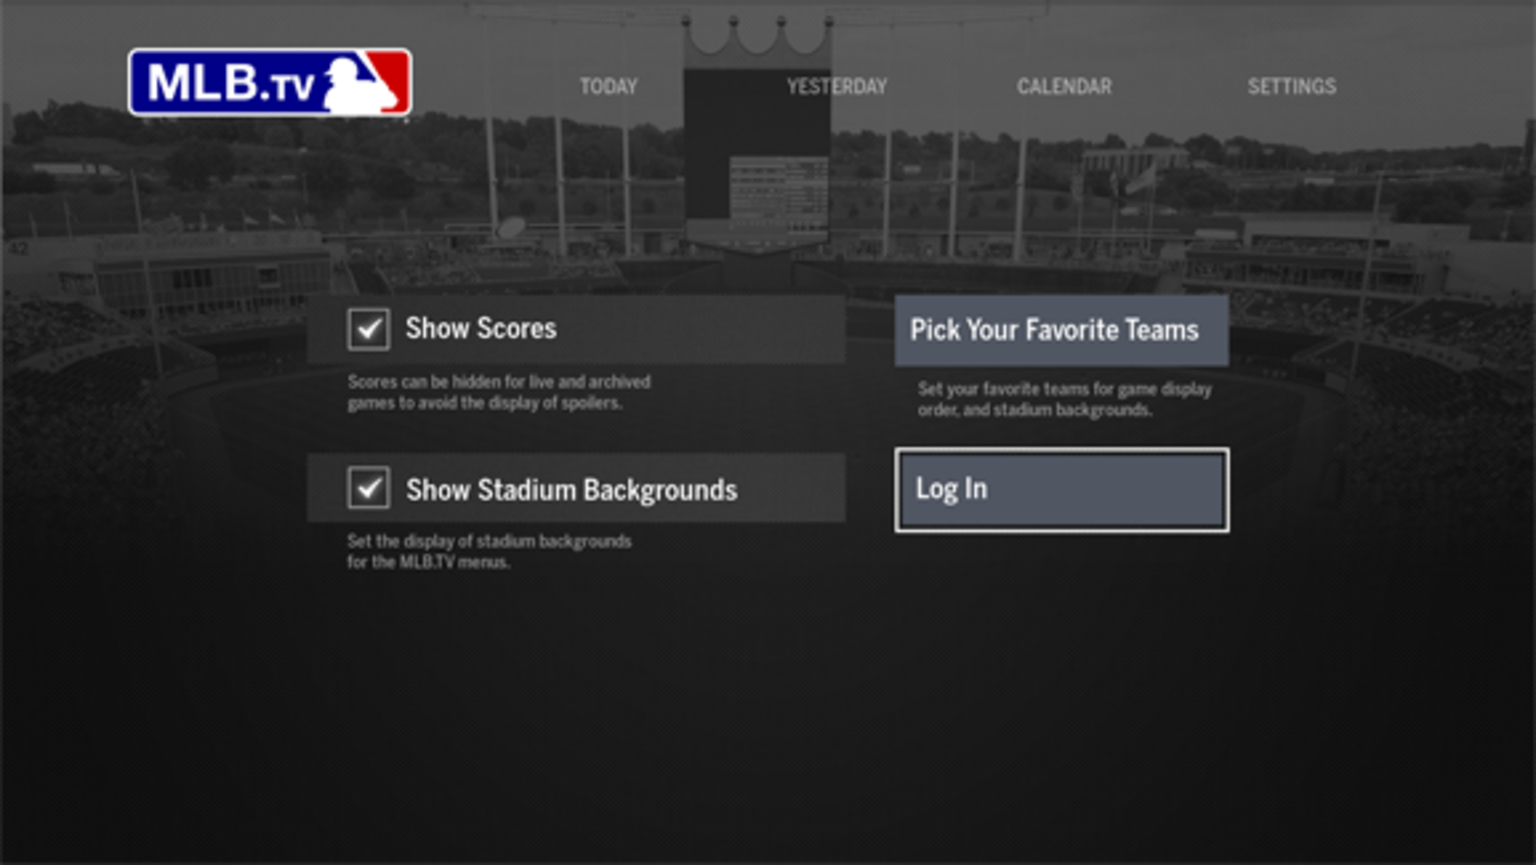
Task: Click the MLB.tv logo
Action: [x=271, y=84]
